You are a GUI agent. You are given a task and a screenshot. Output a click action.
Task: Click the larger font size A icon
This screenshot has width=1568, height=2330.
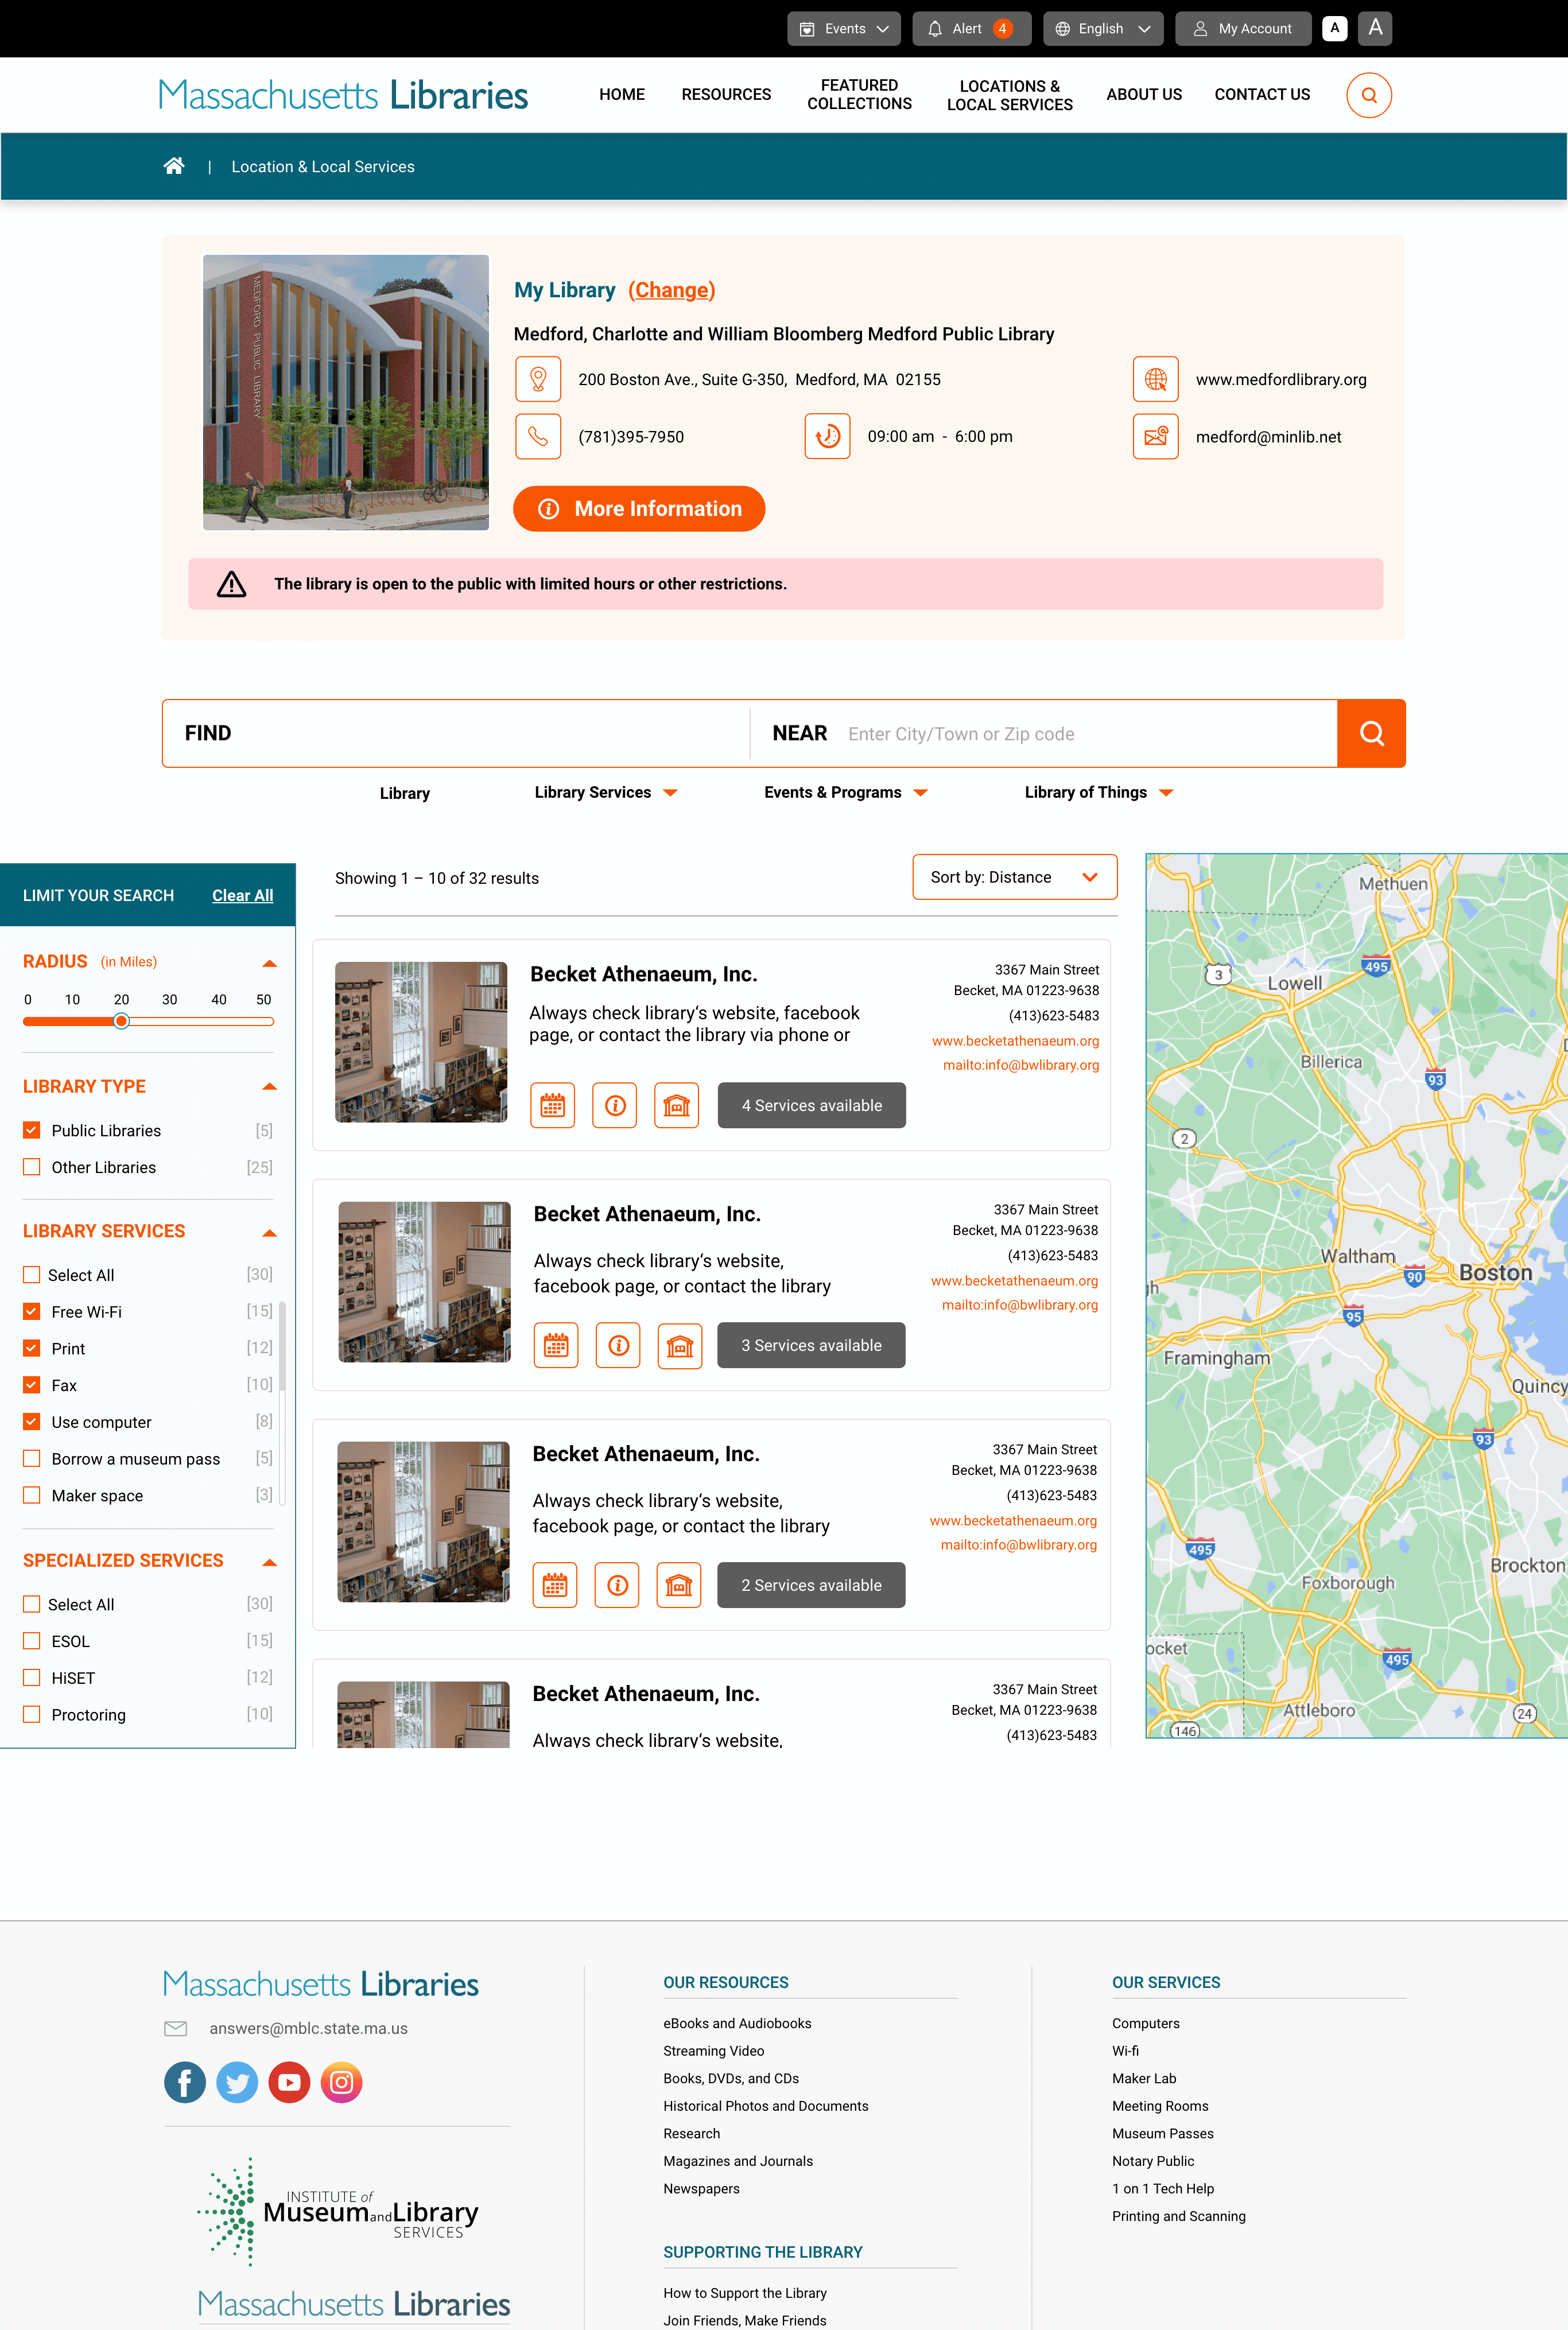[1376, 28]
